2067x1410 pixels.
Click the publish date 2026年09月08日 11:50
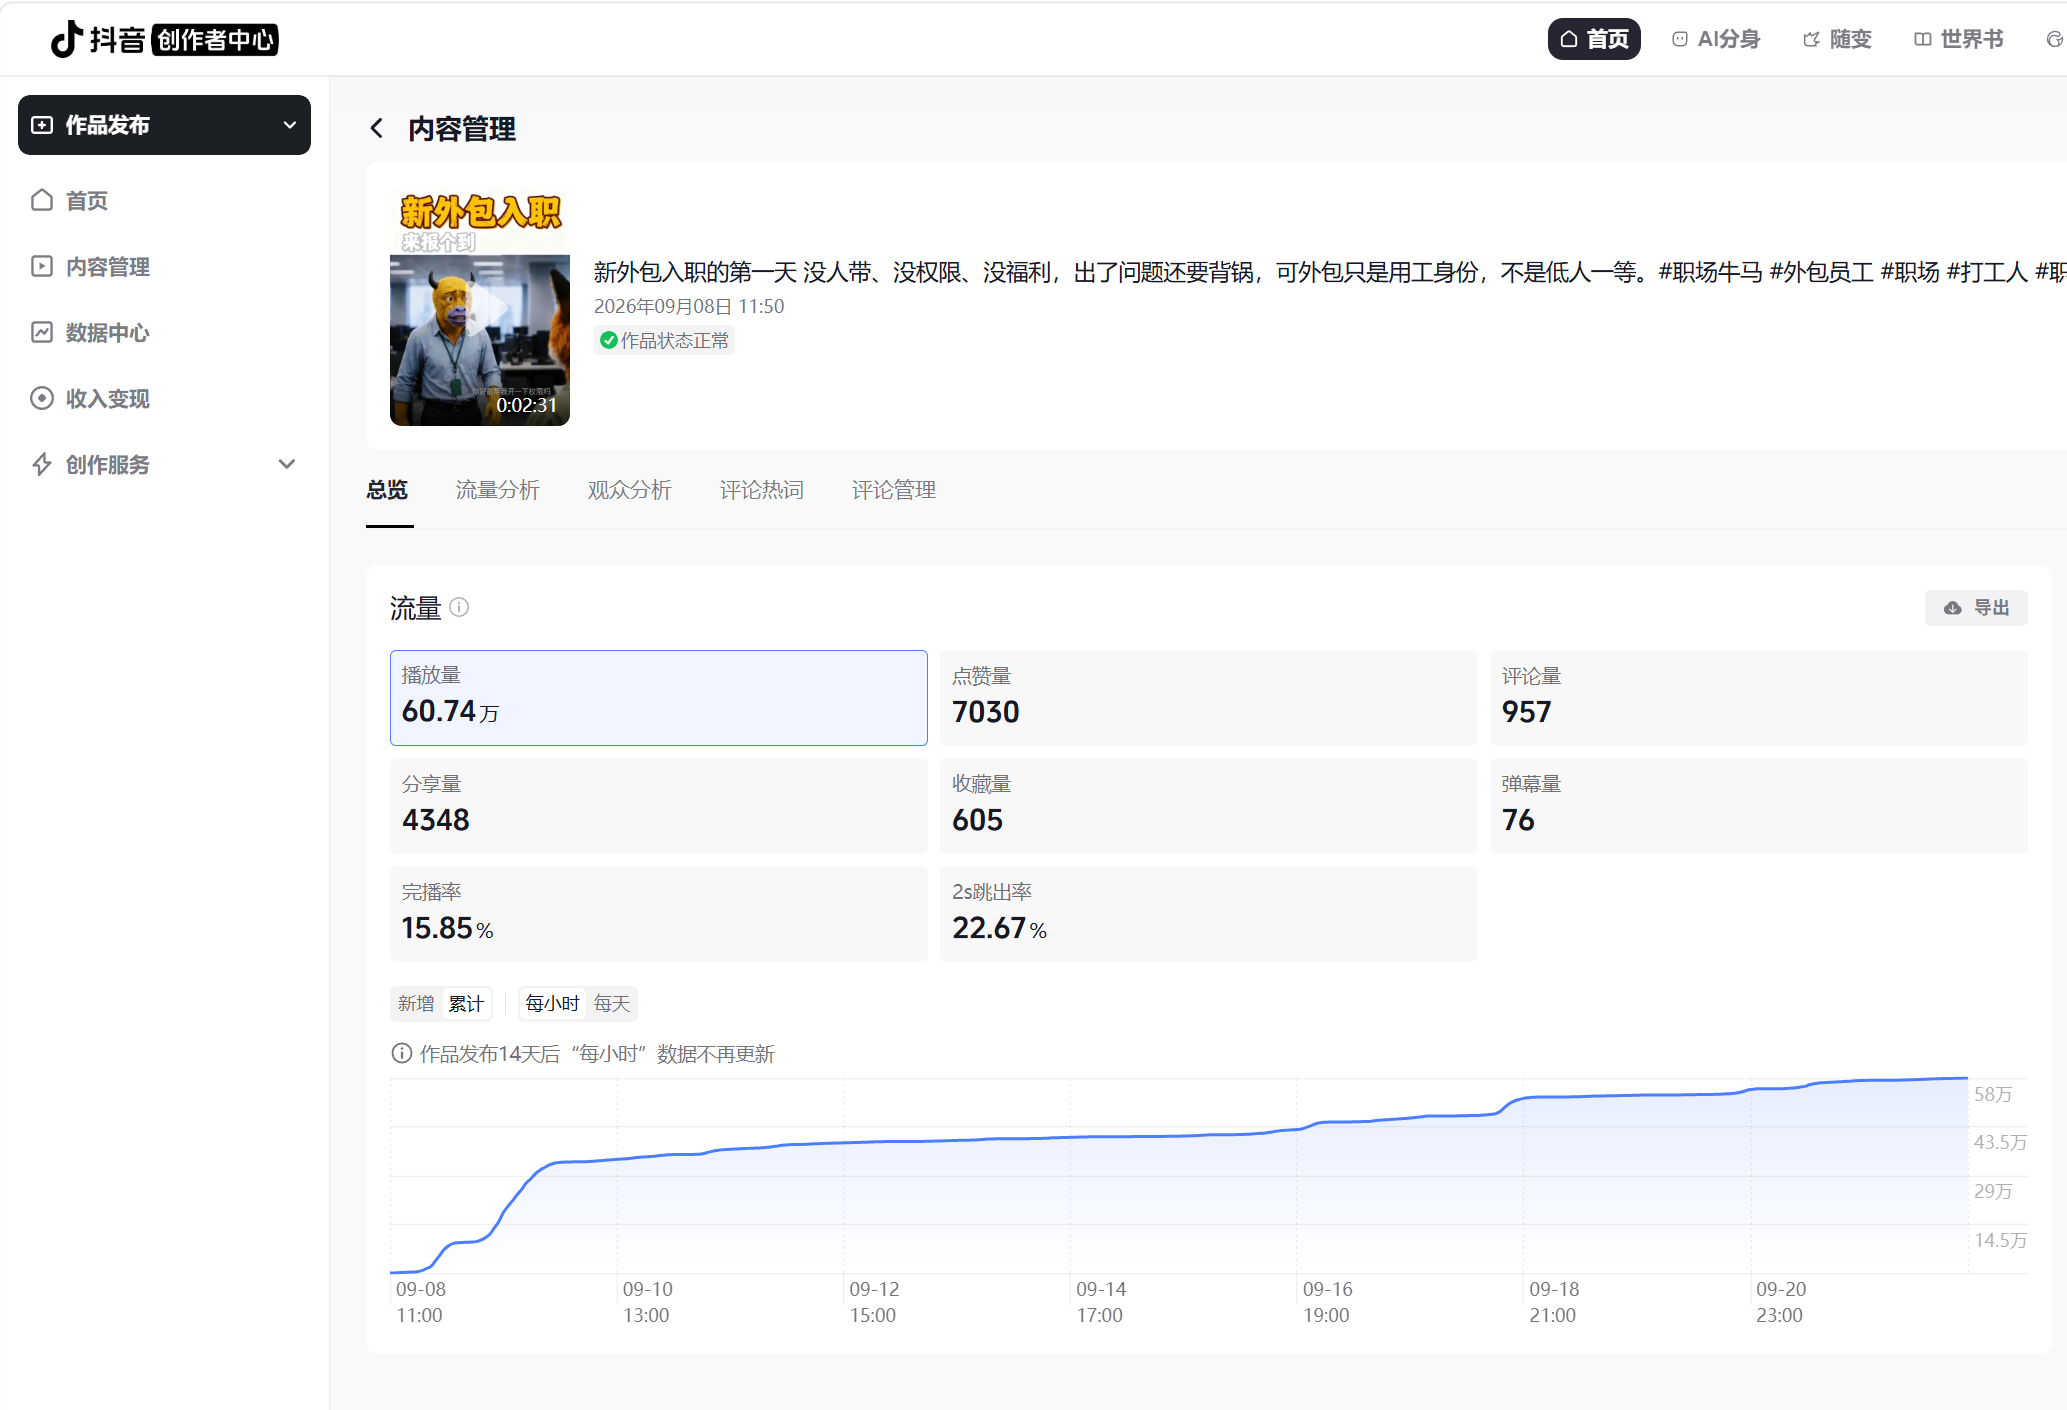pos(689,306)
